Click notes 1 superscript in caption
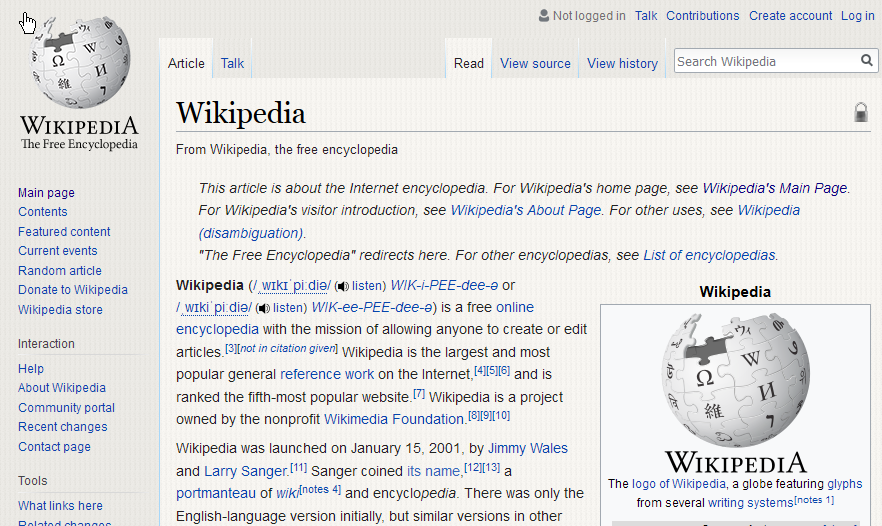Viewport: 882px width, 526px height. (x=814, y=500)
